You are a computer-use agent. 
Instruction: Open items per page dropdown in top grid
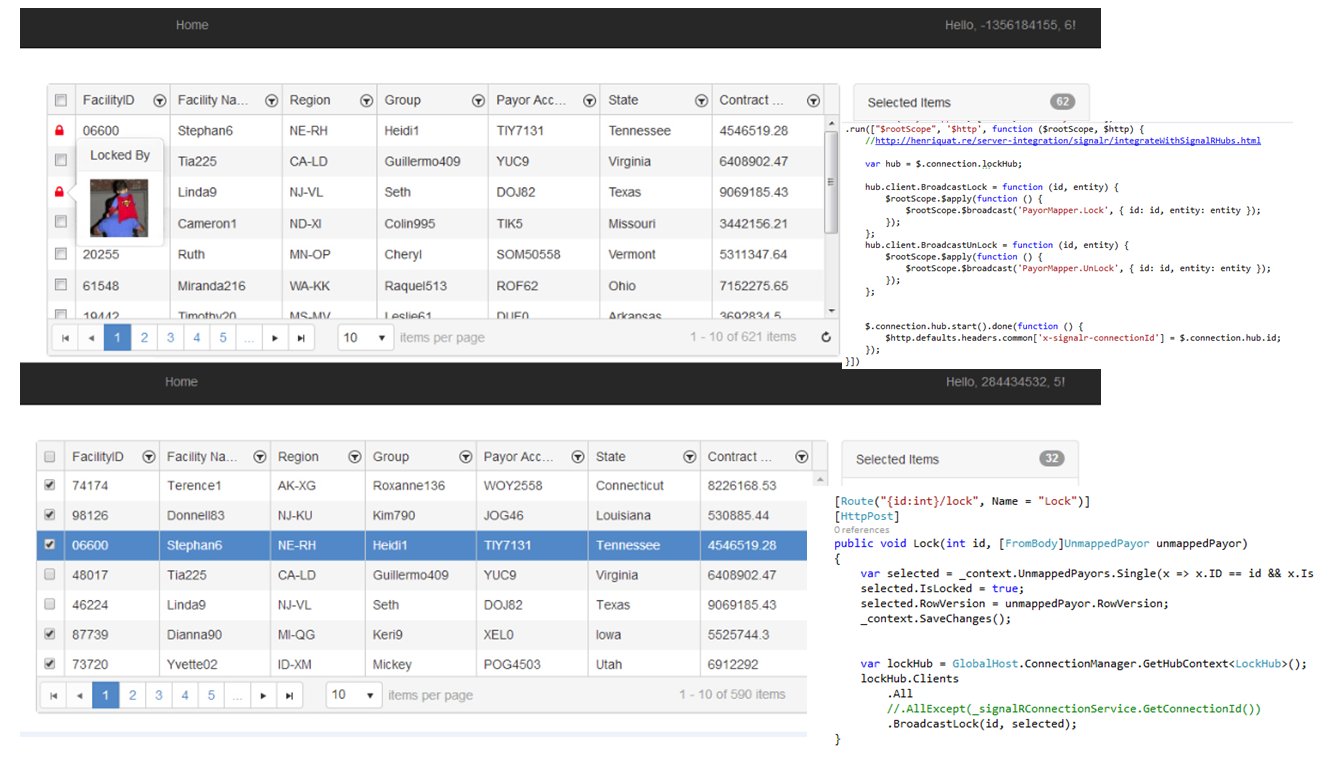[x=365, y=338]
